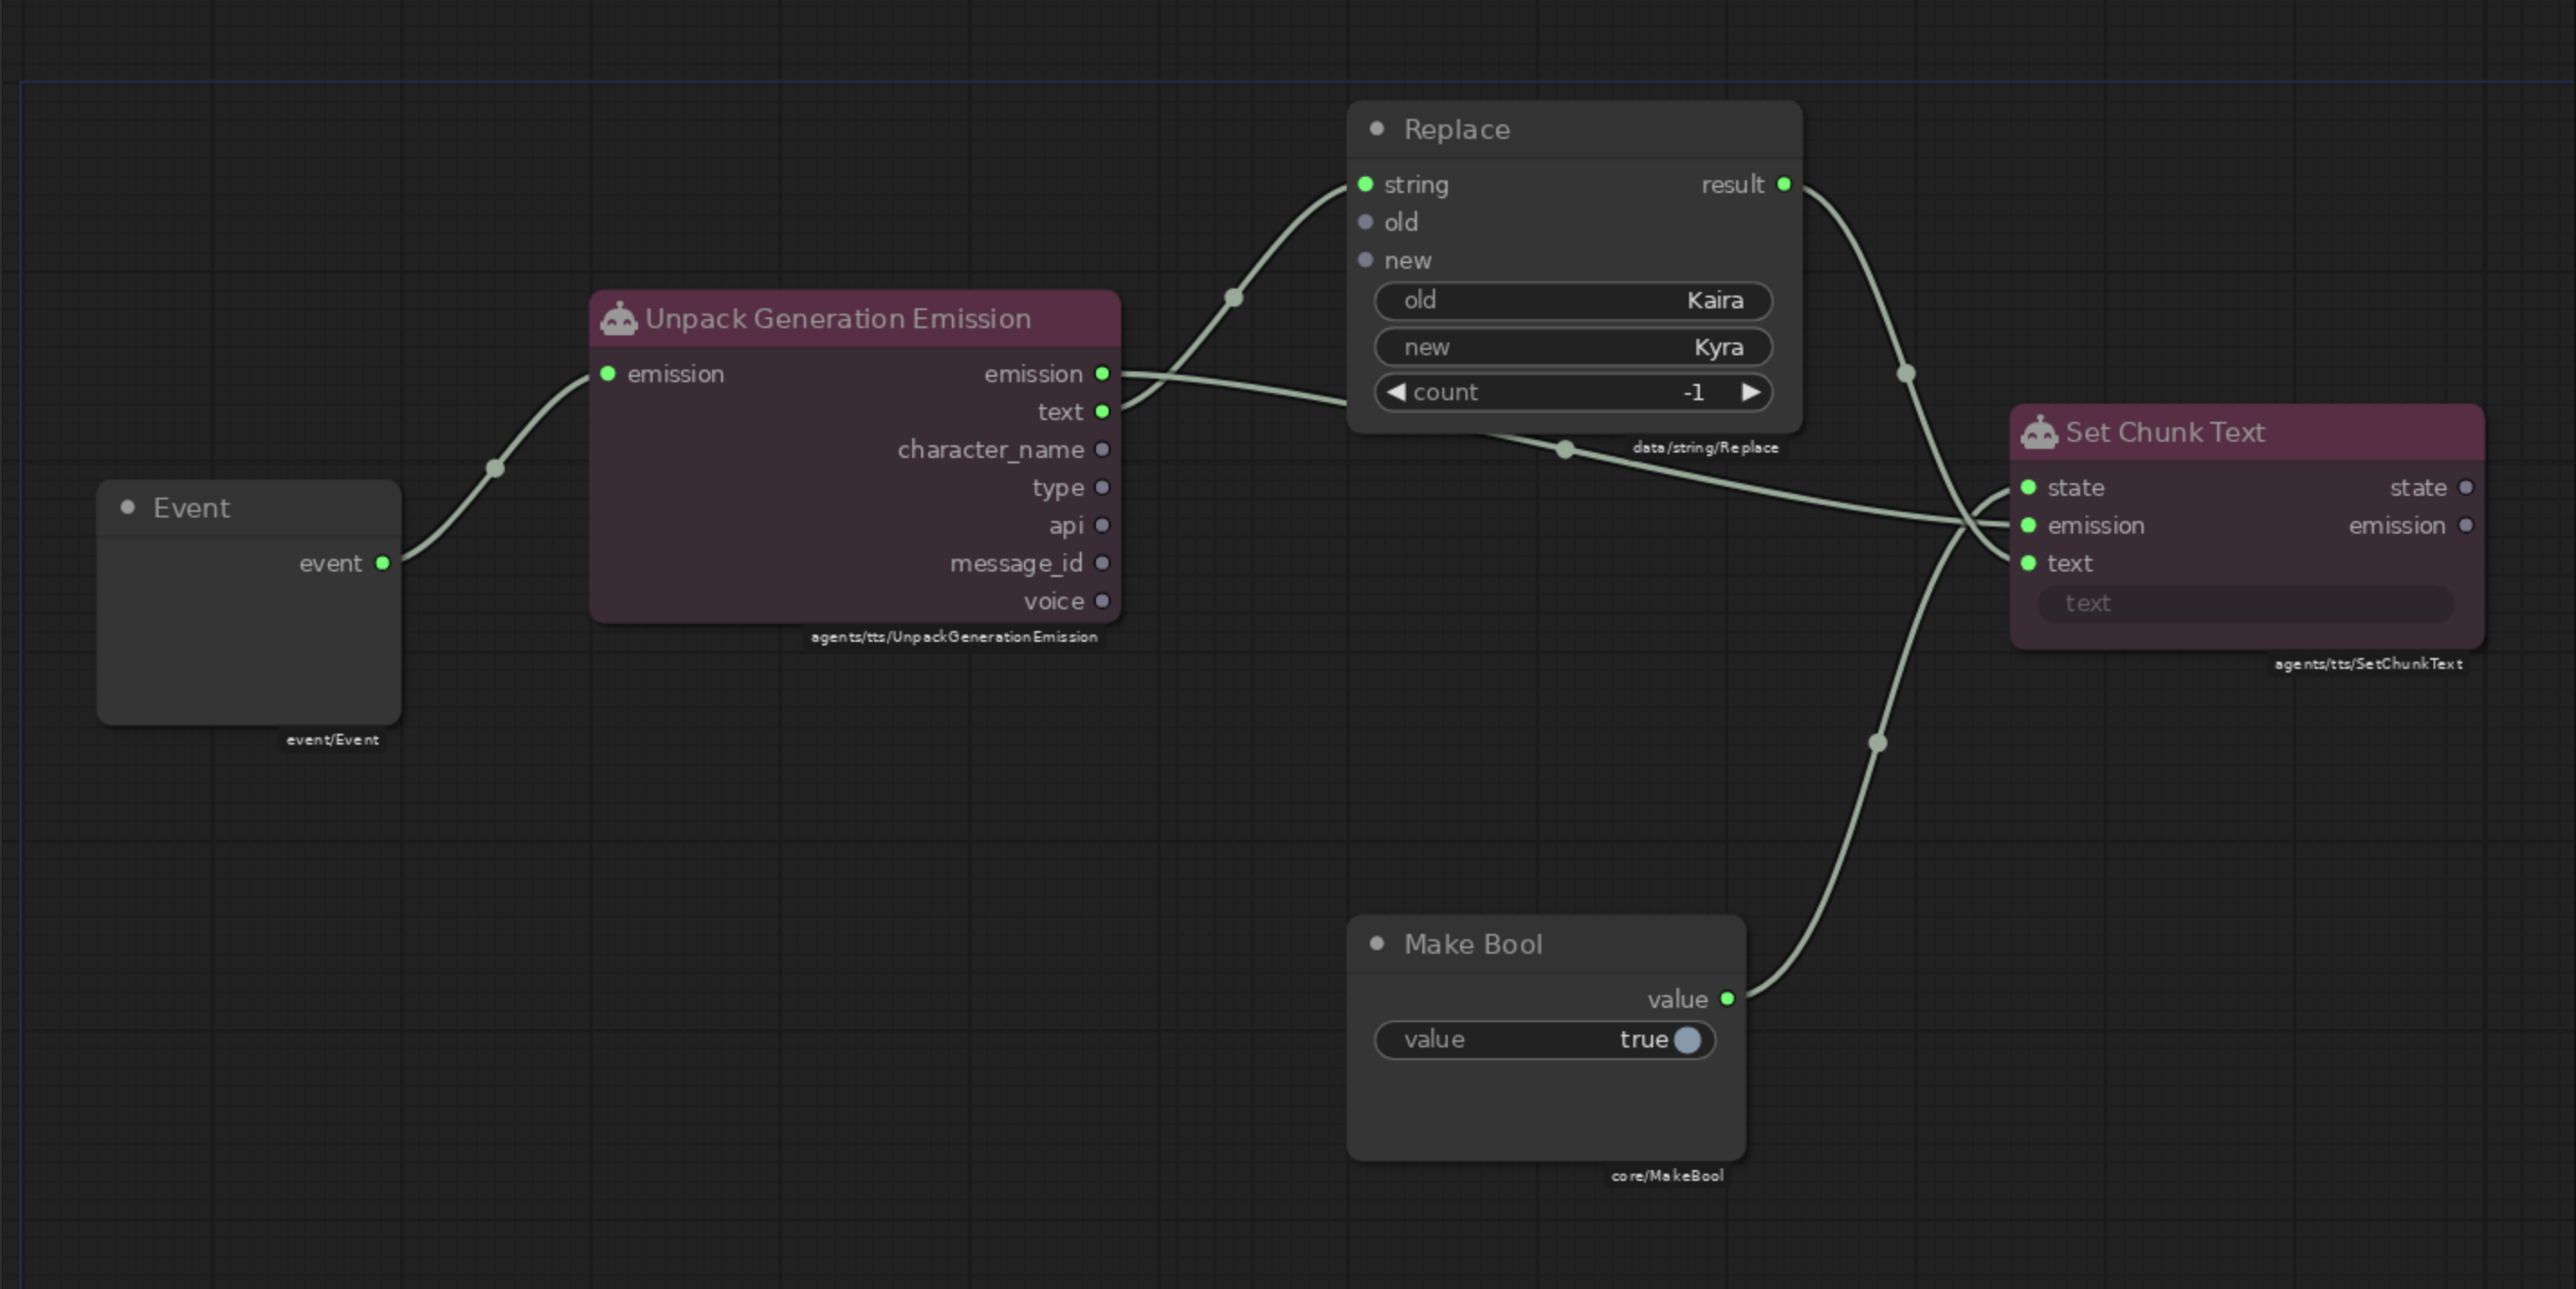Increase count with the right arrow
The height and width of the screenshot is (1289, 2576).
(x=1750, y=392)
